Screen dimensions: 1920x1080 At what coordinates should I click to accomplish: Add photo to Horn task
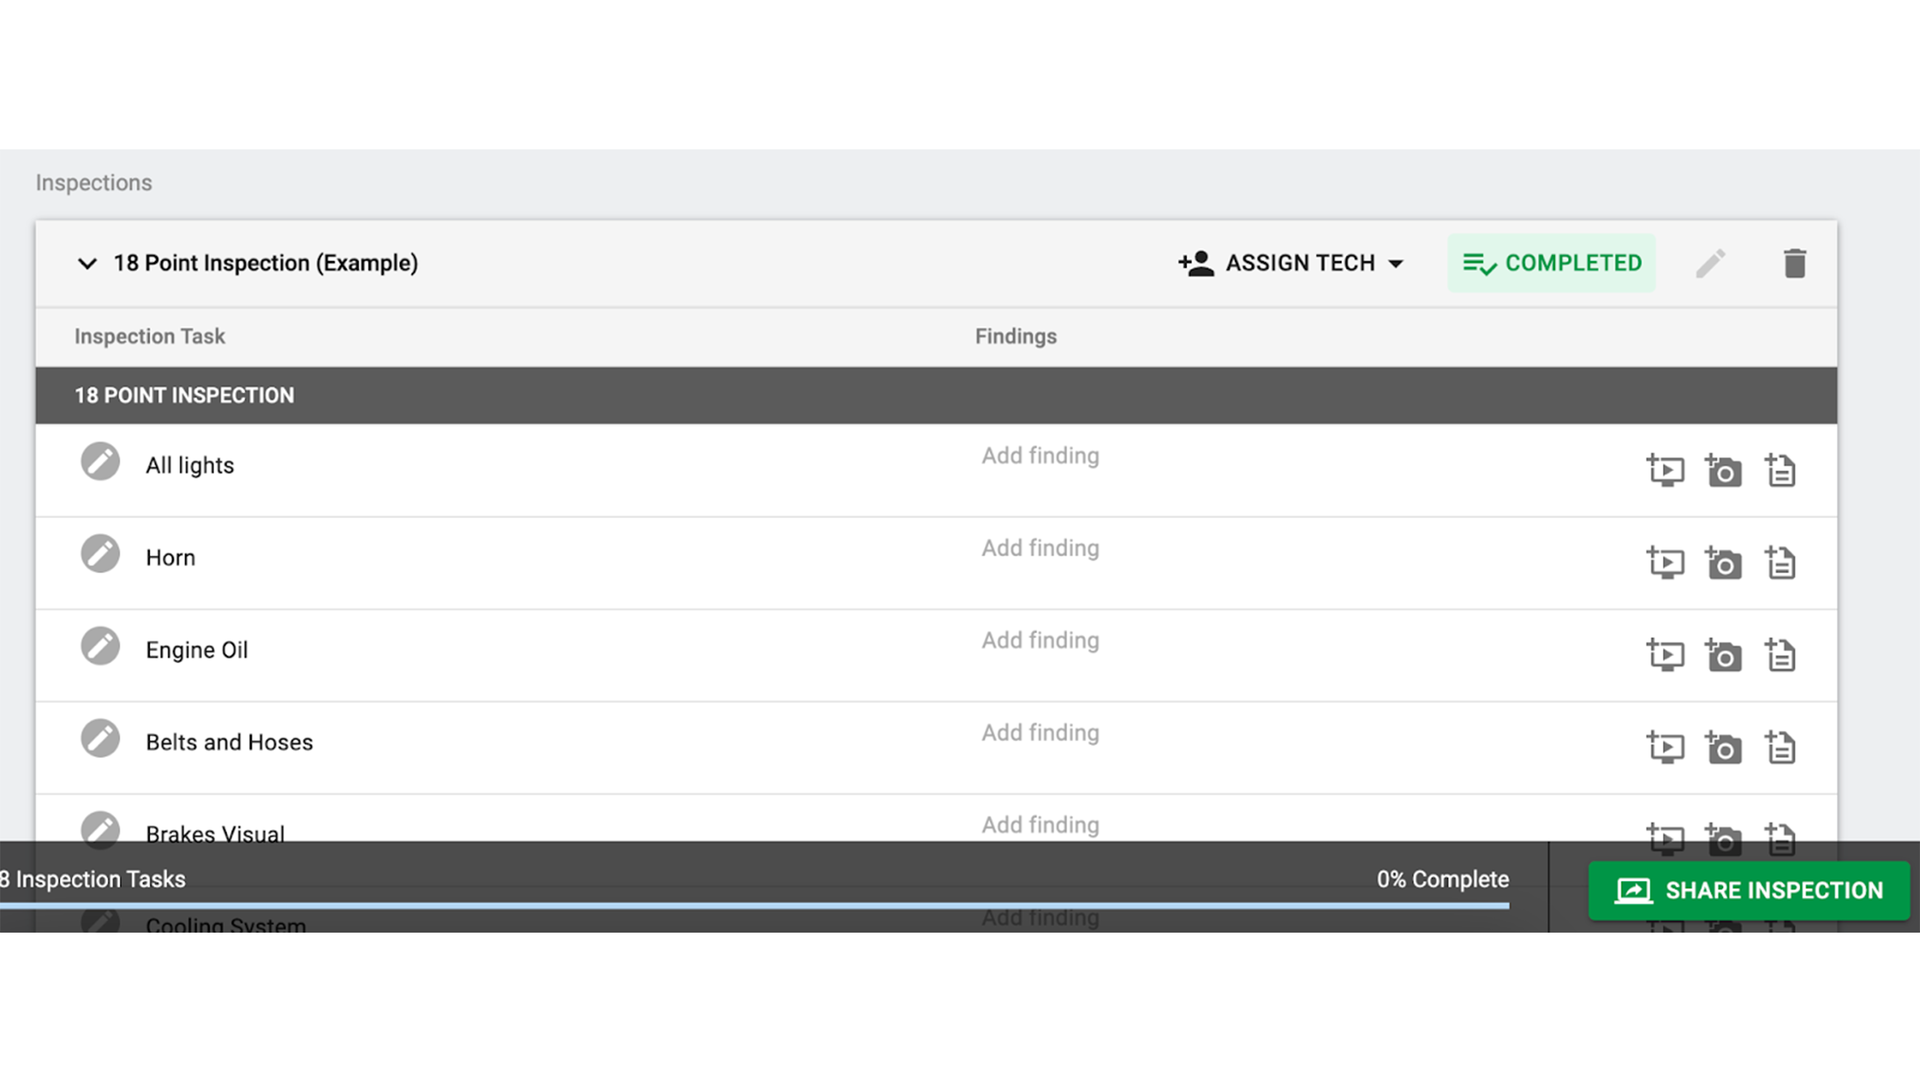pos(1723,563)
